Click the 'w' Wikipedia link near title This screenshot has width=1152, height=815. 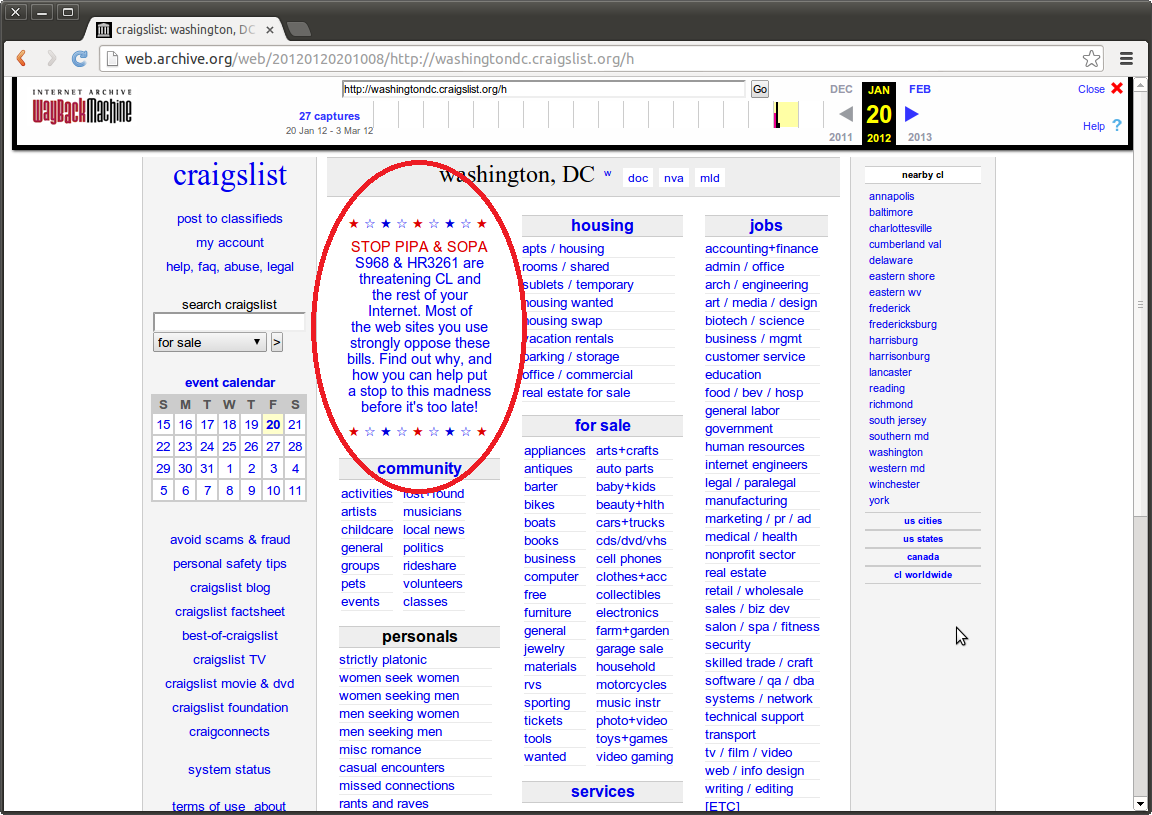608,173
